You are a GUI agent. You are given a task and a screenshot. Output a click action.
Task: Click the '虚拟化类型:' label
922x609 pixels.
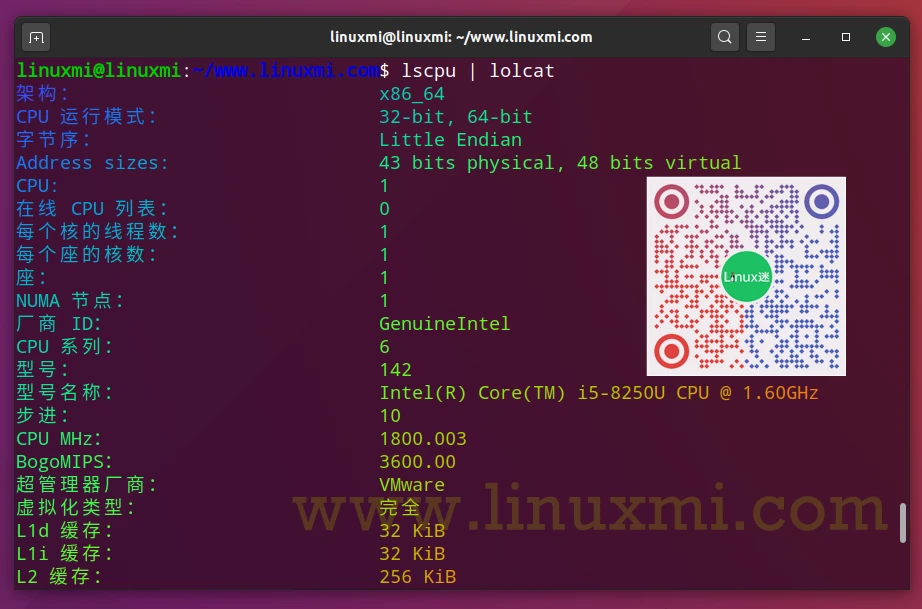point(75,508)
